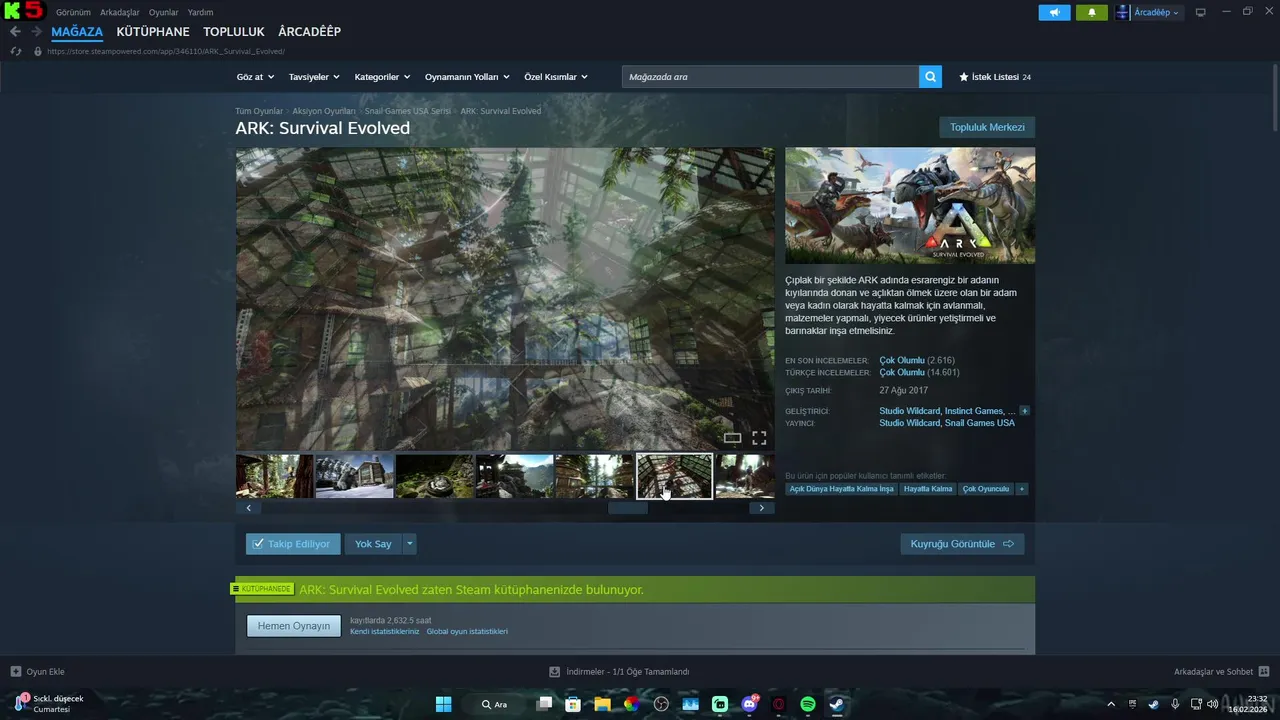Click the plus icon next to developers
Viewport: 1280px width, 720px height.
pos(1024,411)
